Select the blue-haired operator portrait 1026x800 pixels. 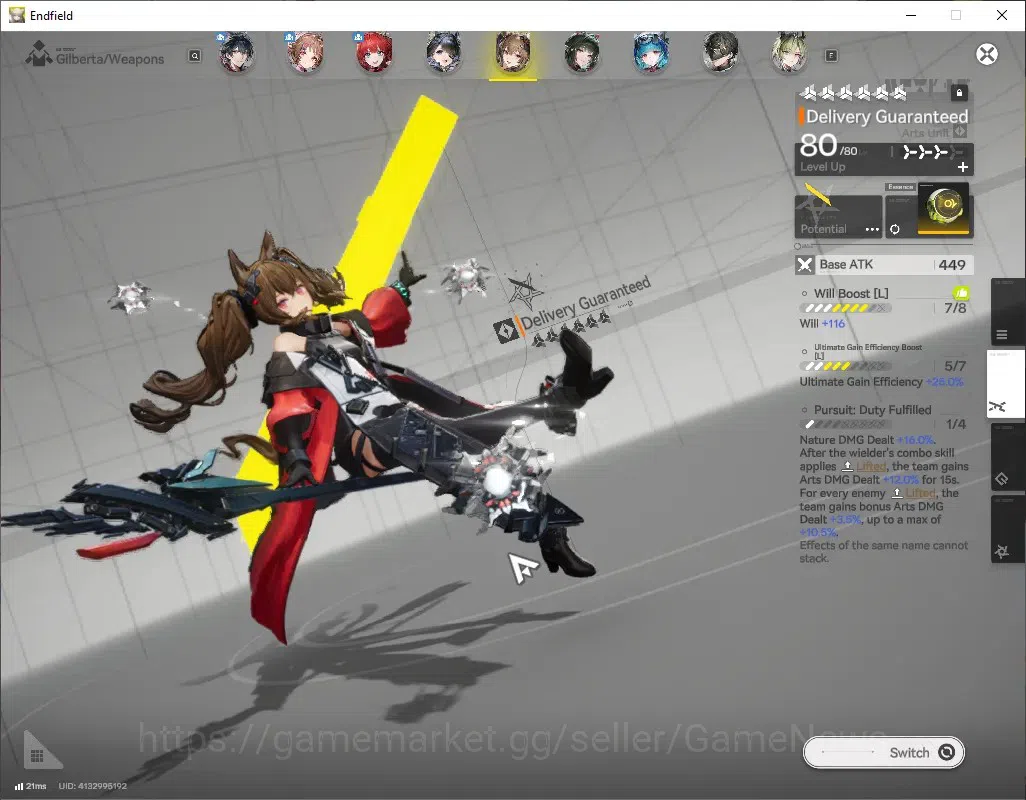pyautogui.click(x=650, y=53)
